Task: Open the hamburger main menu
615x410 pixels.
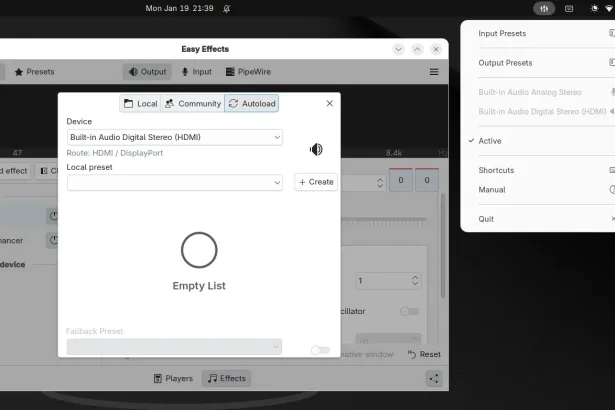Action: pyautogui.click(x=434, y=72)
